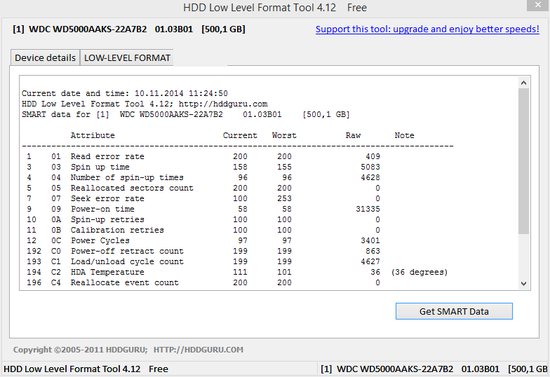Click the (36 degrees) note
The image size is (550, 377).
pyautogui.click(x=420, y=272)
